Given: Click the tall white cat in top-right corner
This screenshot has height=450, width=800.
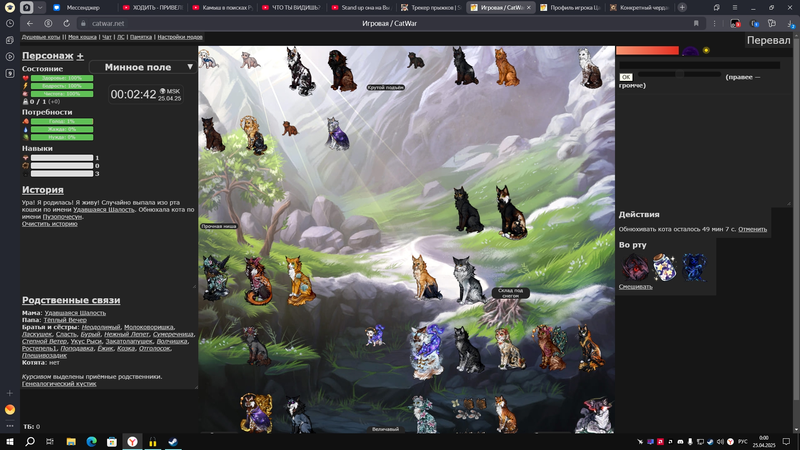Looking at the screenshot, I should [590, 69].
